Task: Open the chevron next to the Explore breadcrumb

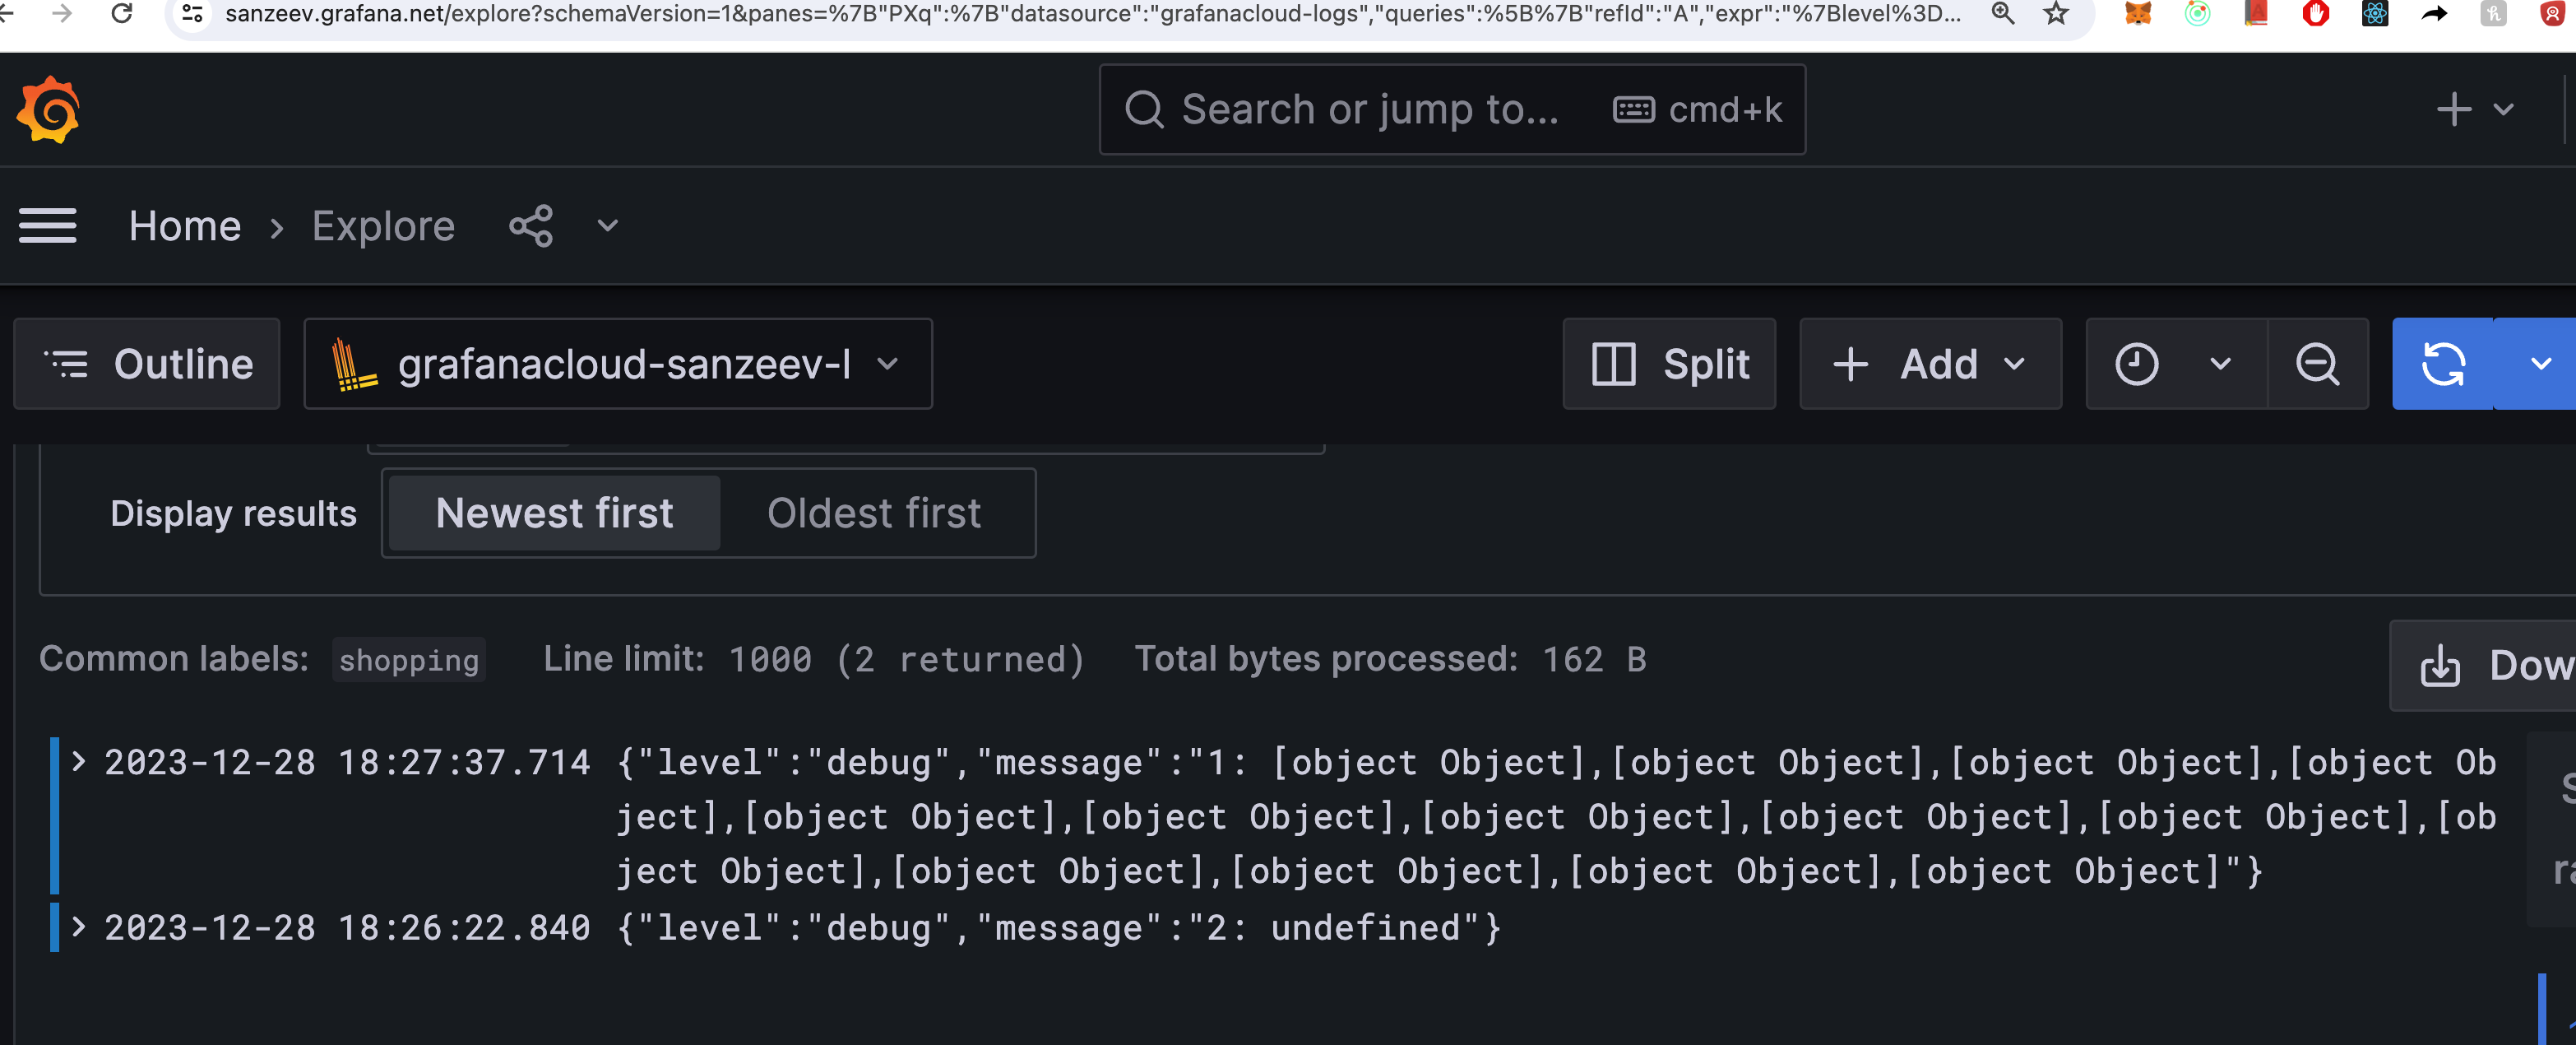Action: point(605,226)
